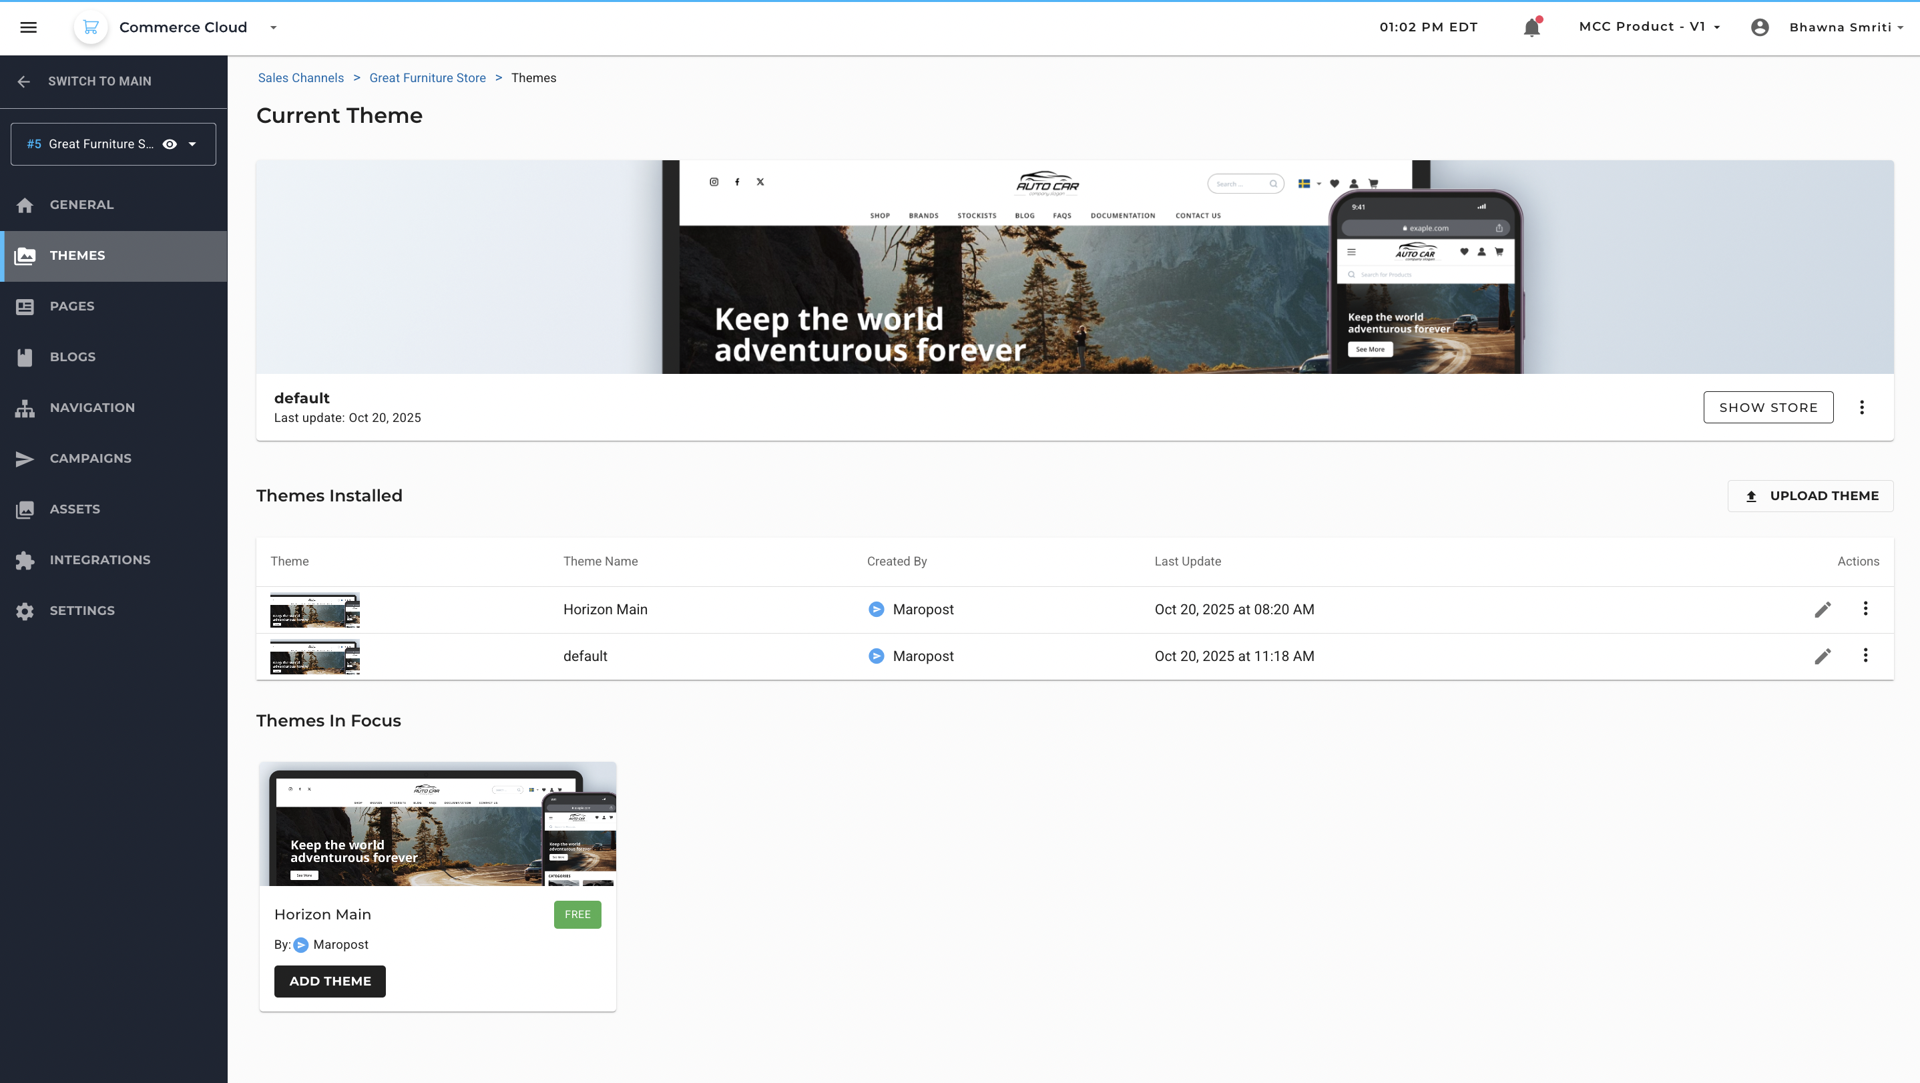Image resolution: width=1920 pixels, height=1083 pixels.
Task: Open the hamburger menu icon
Action: (28, 27)
